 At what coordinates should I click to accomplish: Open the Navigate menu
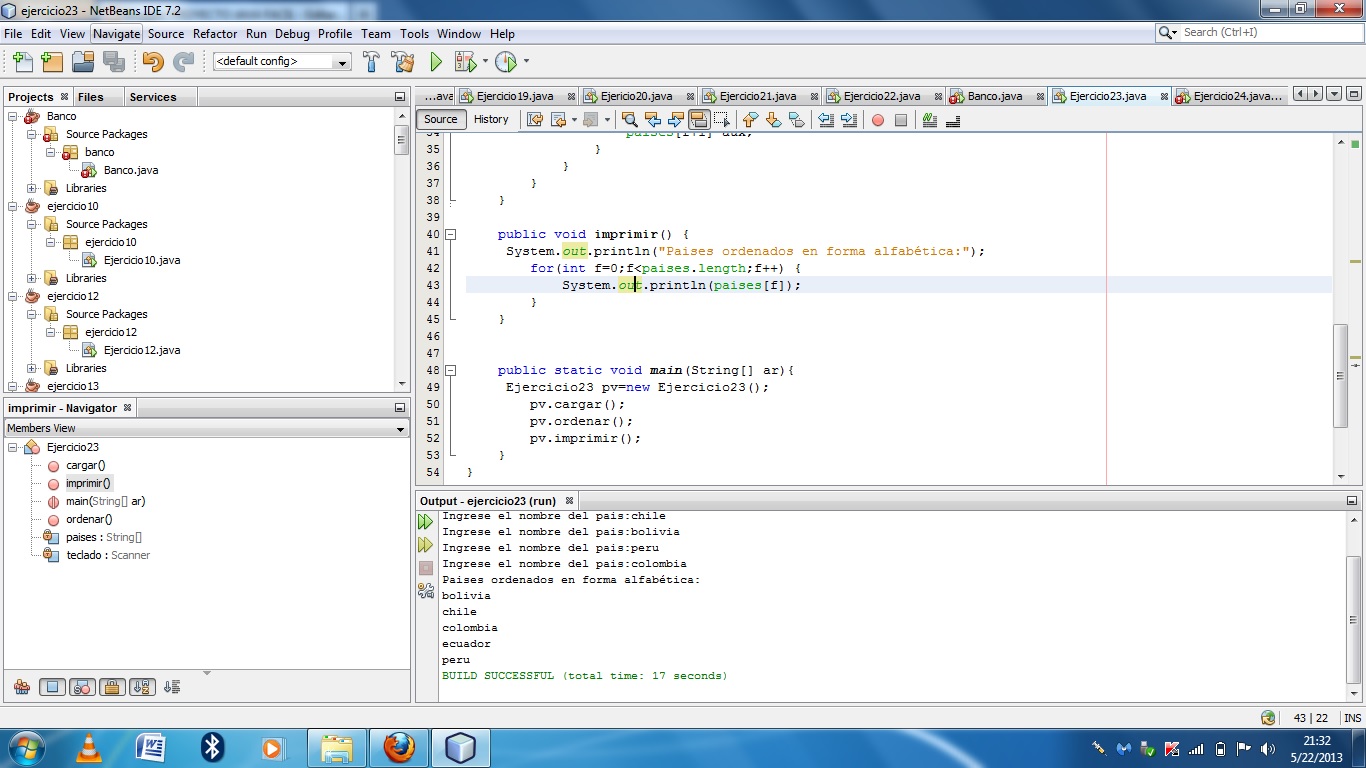click(x=116, y=33)
